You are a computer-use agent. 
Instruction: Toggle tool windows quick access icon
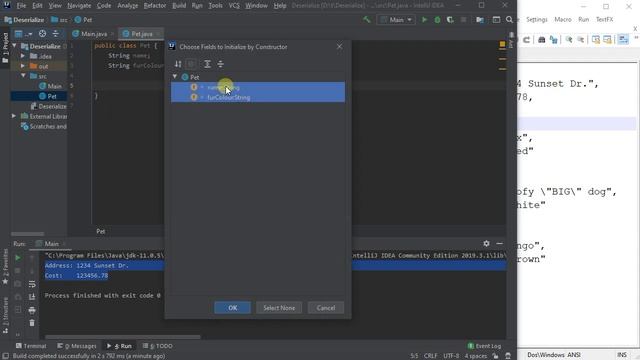tap(6, 356)
